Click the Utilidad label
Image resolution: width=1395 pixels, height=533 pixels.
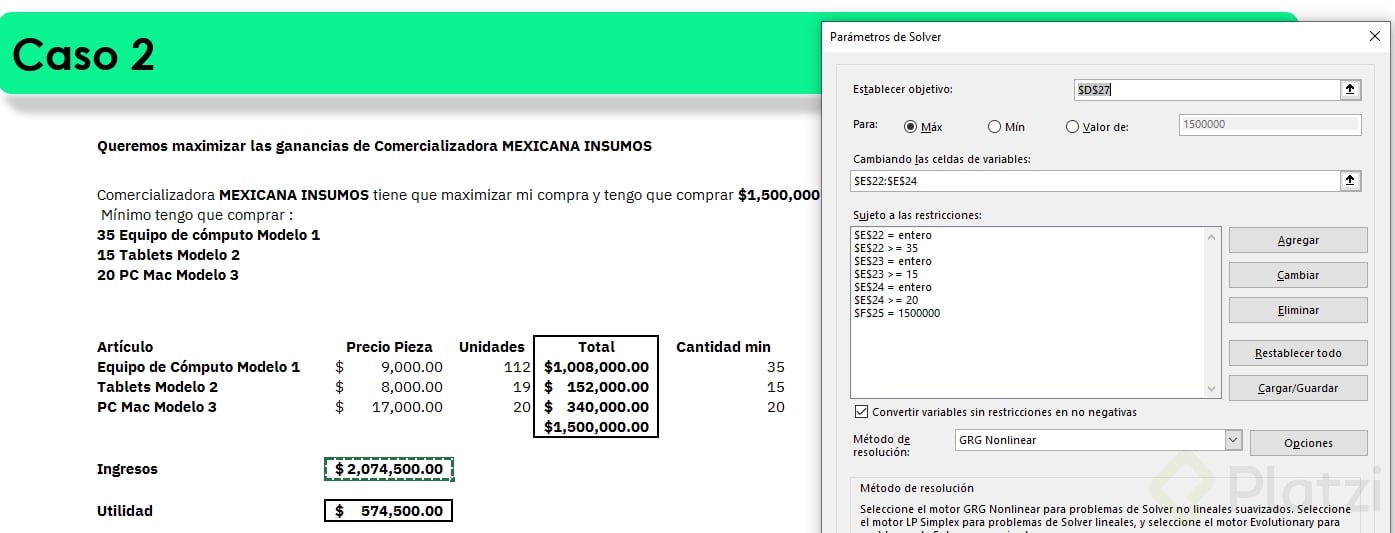pyautogui.click(x=125, y=511)
